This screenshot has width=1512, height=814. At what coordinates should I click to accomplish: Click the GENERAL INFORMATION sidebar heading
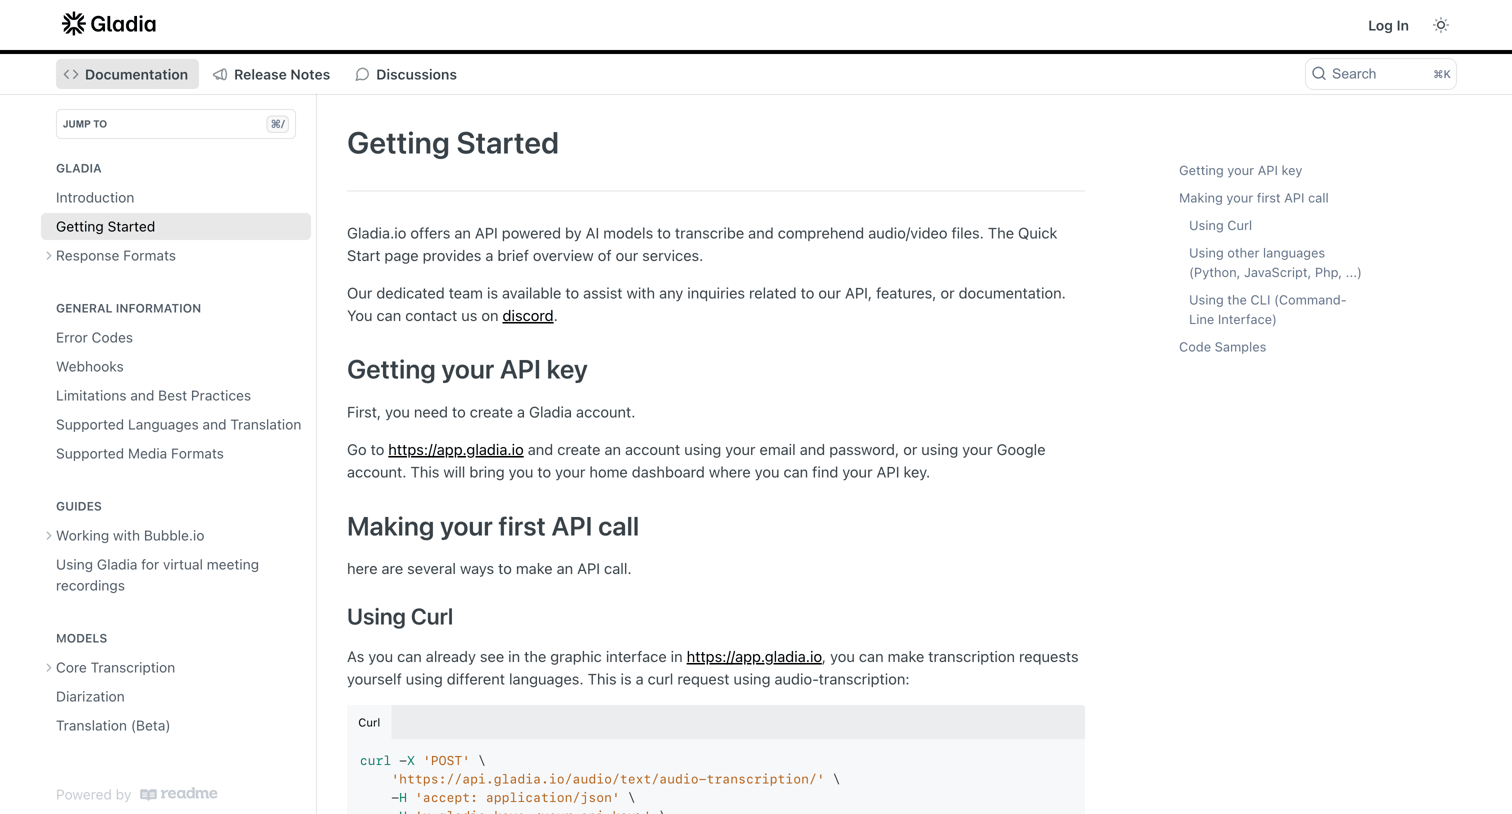point(128,309)
